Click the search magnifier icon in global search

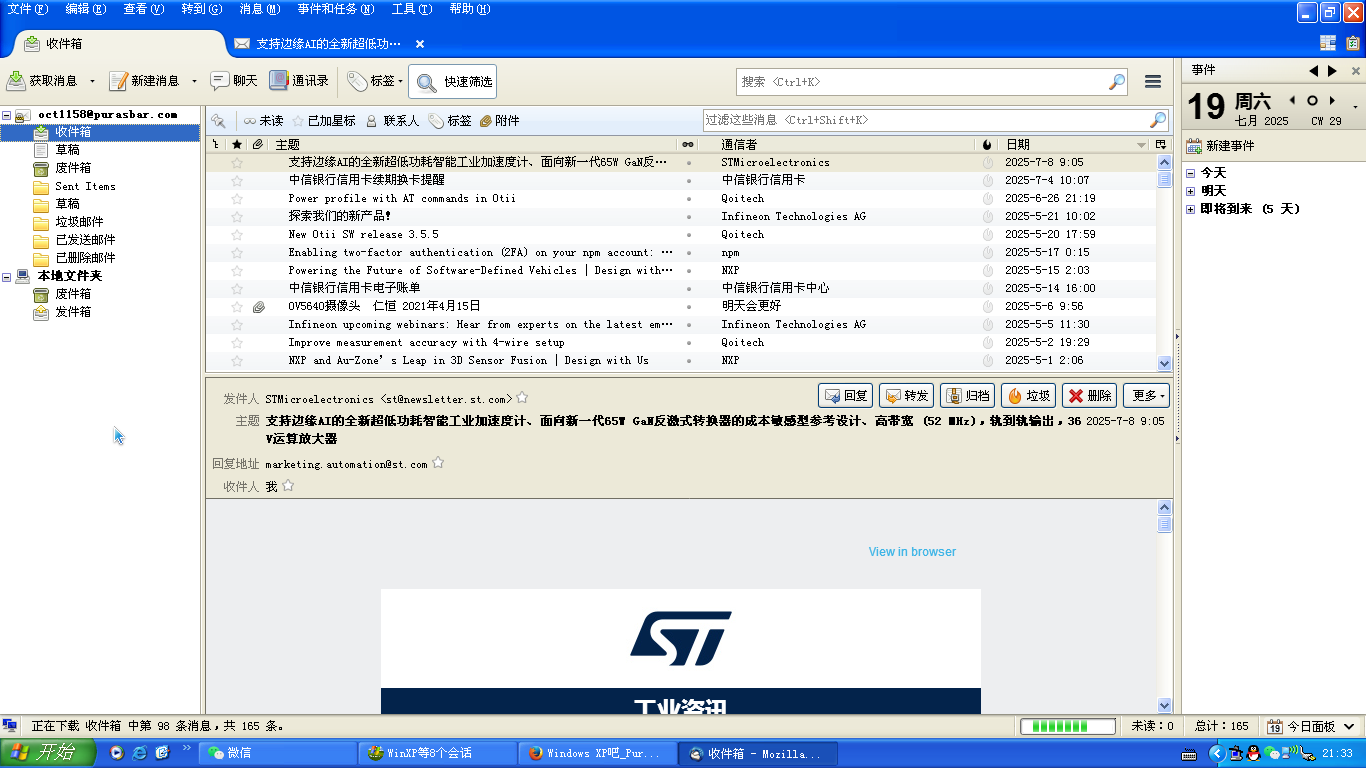coord(1117,82)
